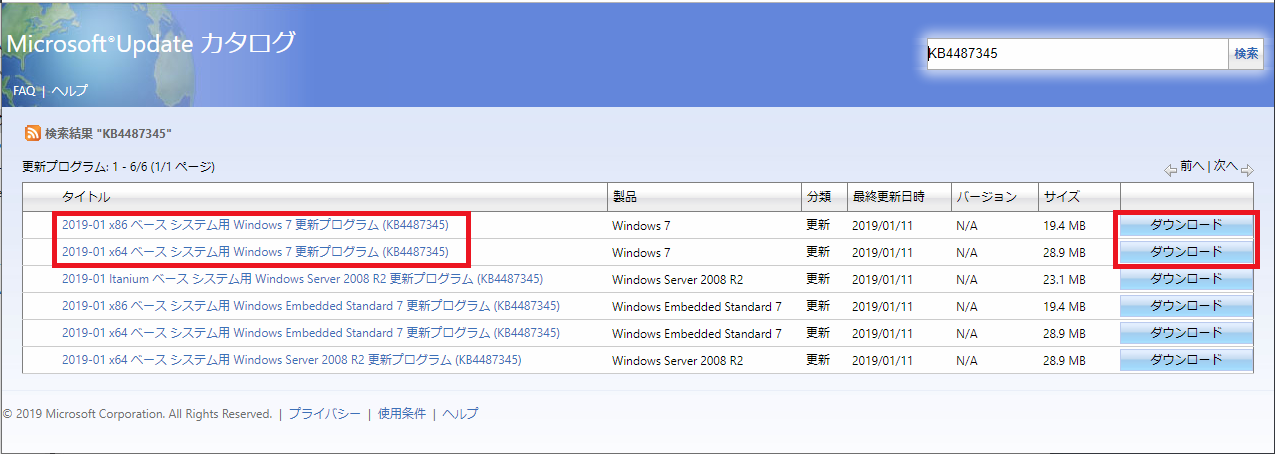This screenshot has height=454, width=1275.
Task: Open x86 Windows 7 update KB4487345 link
Action: click(255, 225)
